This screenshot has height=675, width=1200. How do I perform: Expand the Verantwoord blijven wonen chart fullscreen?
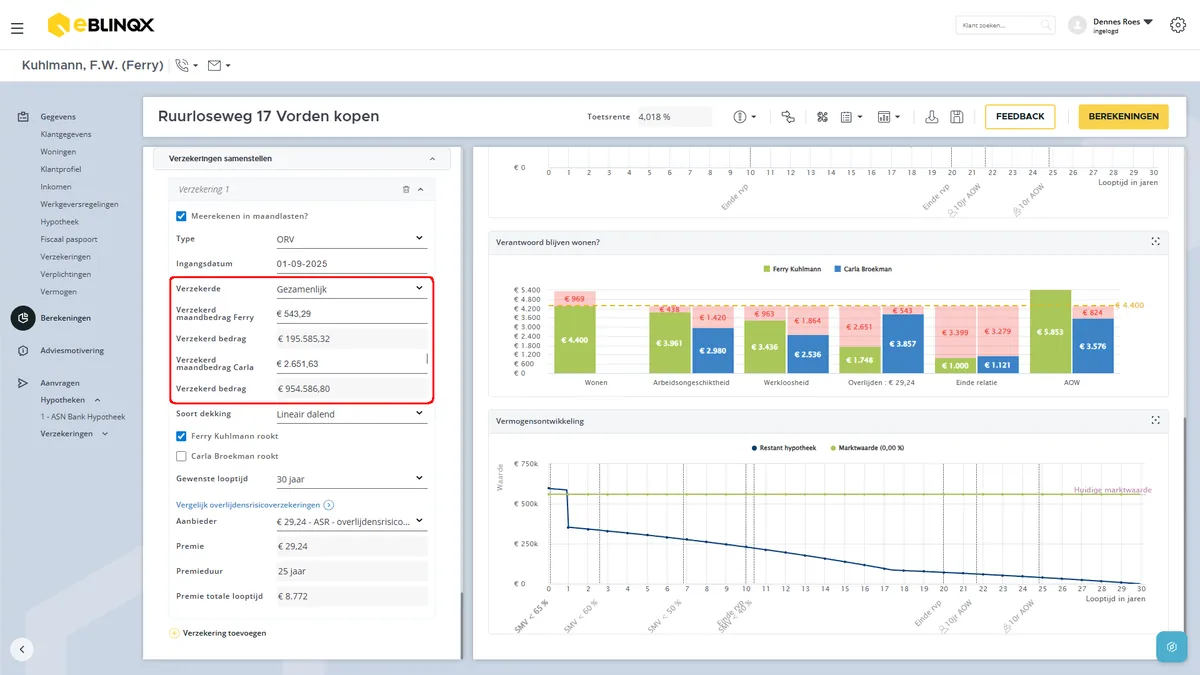pos(1155,242)
